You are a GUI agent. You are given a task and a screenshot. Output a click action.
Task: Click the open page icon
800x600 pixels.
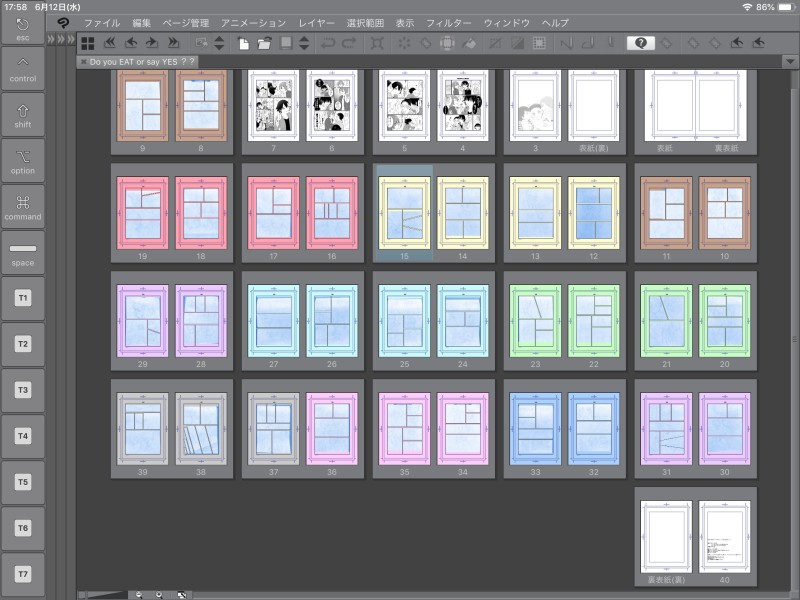pyautogui.click(x=202, y=43)
